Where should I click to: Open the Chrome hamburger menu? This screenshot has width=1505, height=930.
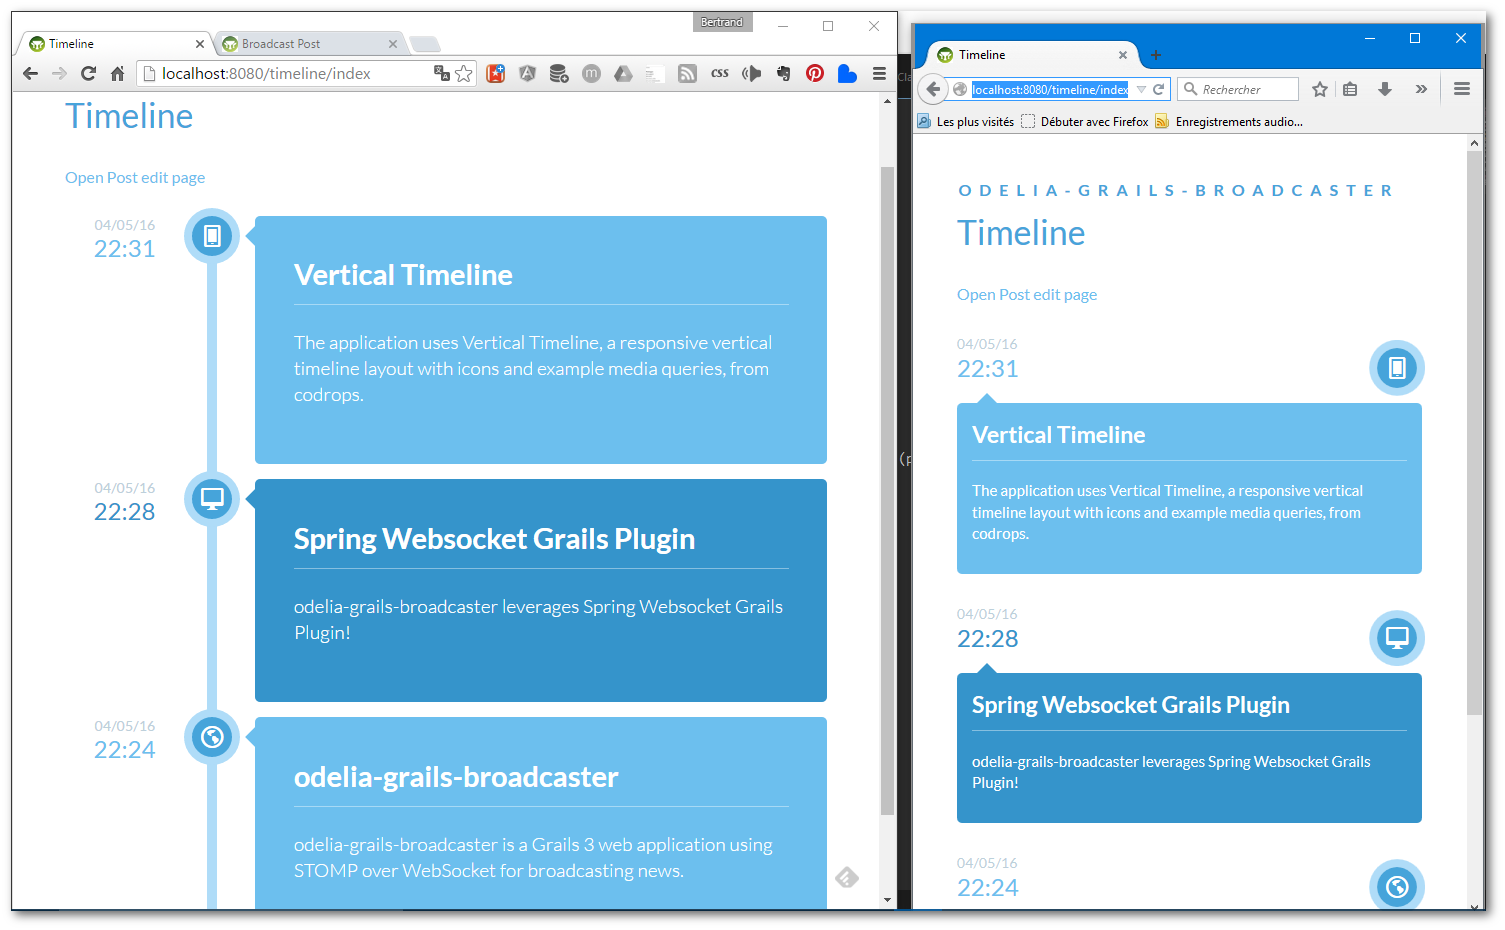[879, 73]
